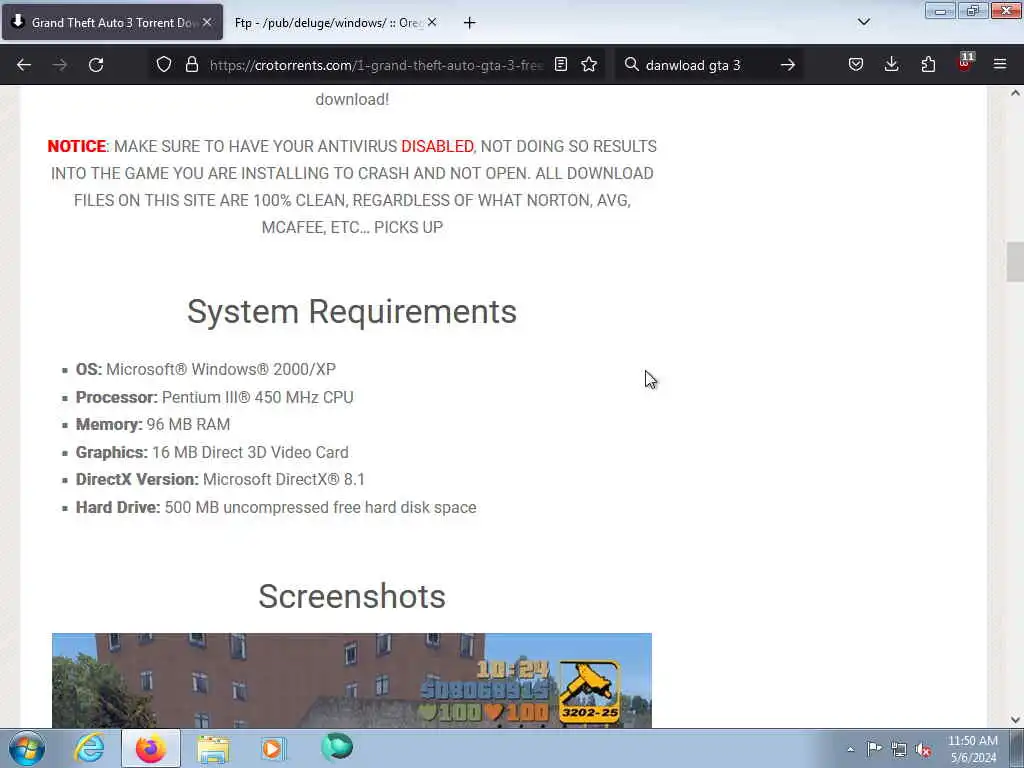Image resolution: width=1024 pixels, height=768 pixels.
Task: Click Graphics: 16 MB Direct 3D line
Action: [x=212, y=452]
